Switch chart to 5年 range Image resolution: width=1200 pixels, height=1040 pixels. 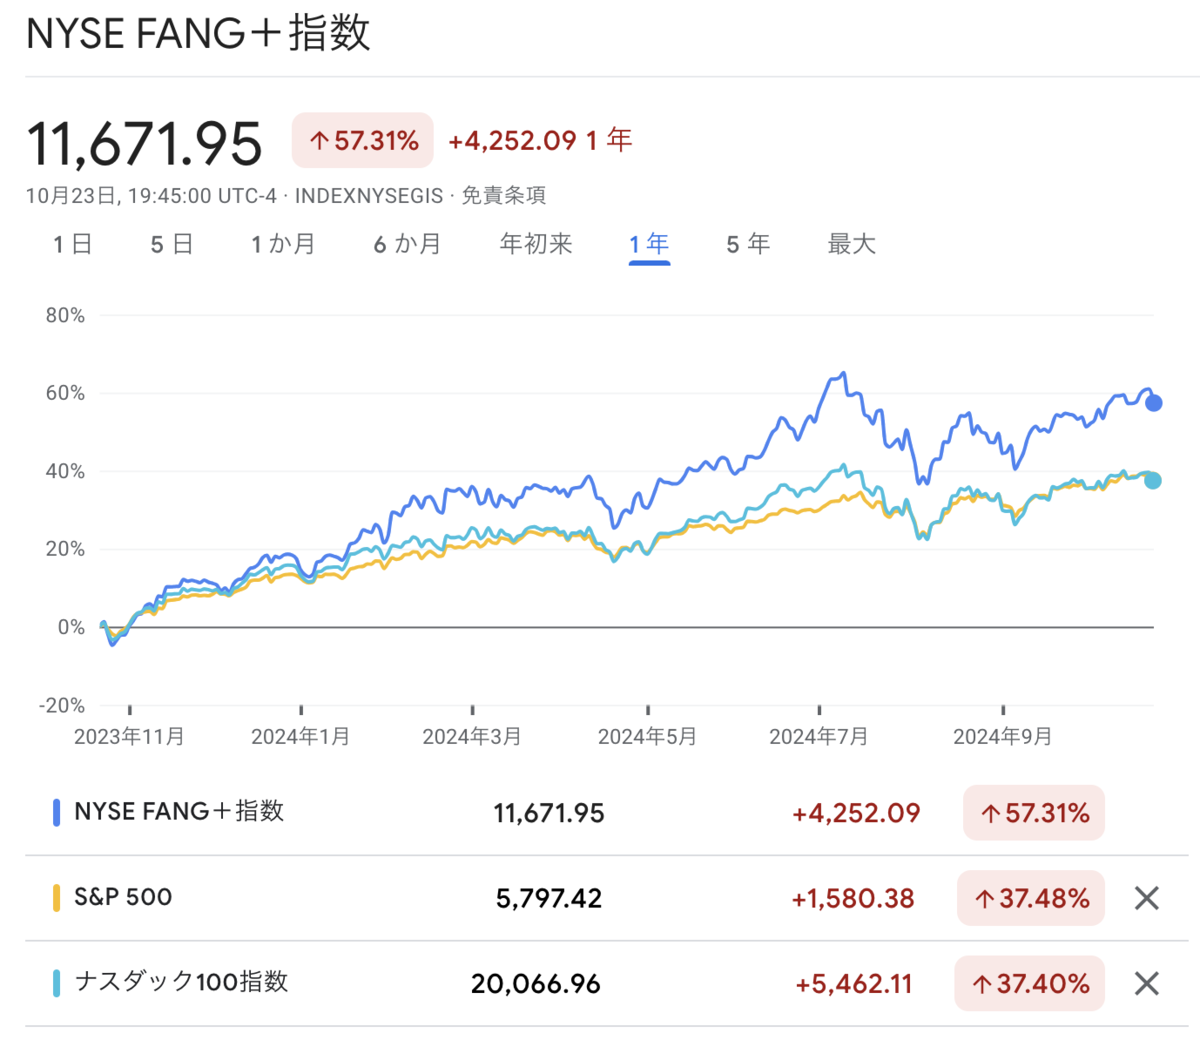748,244
